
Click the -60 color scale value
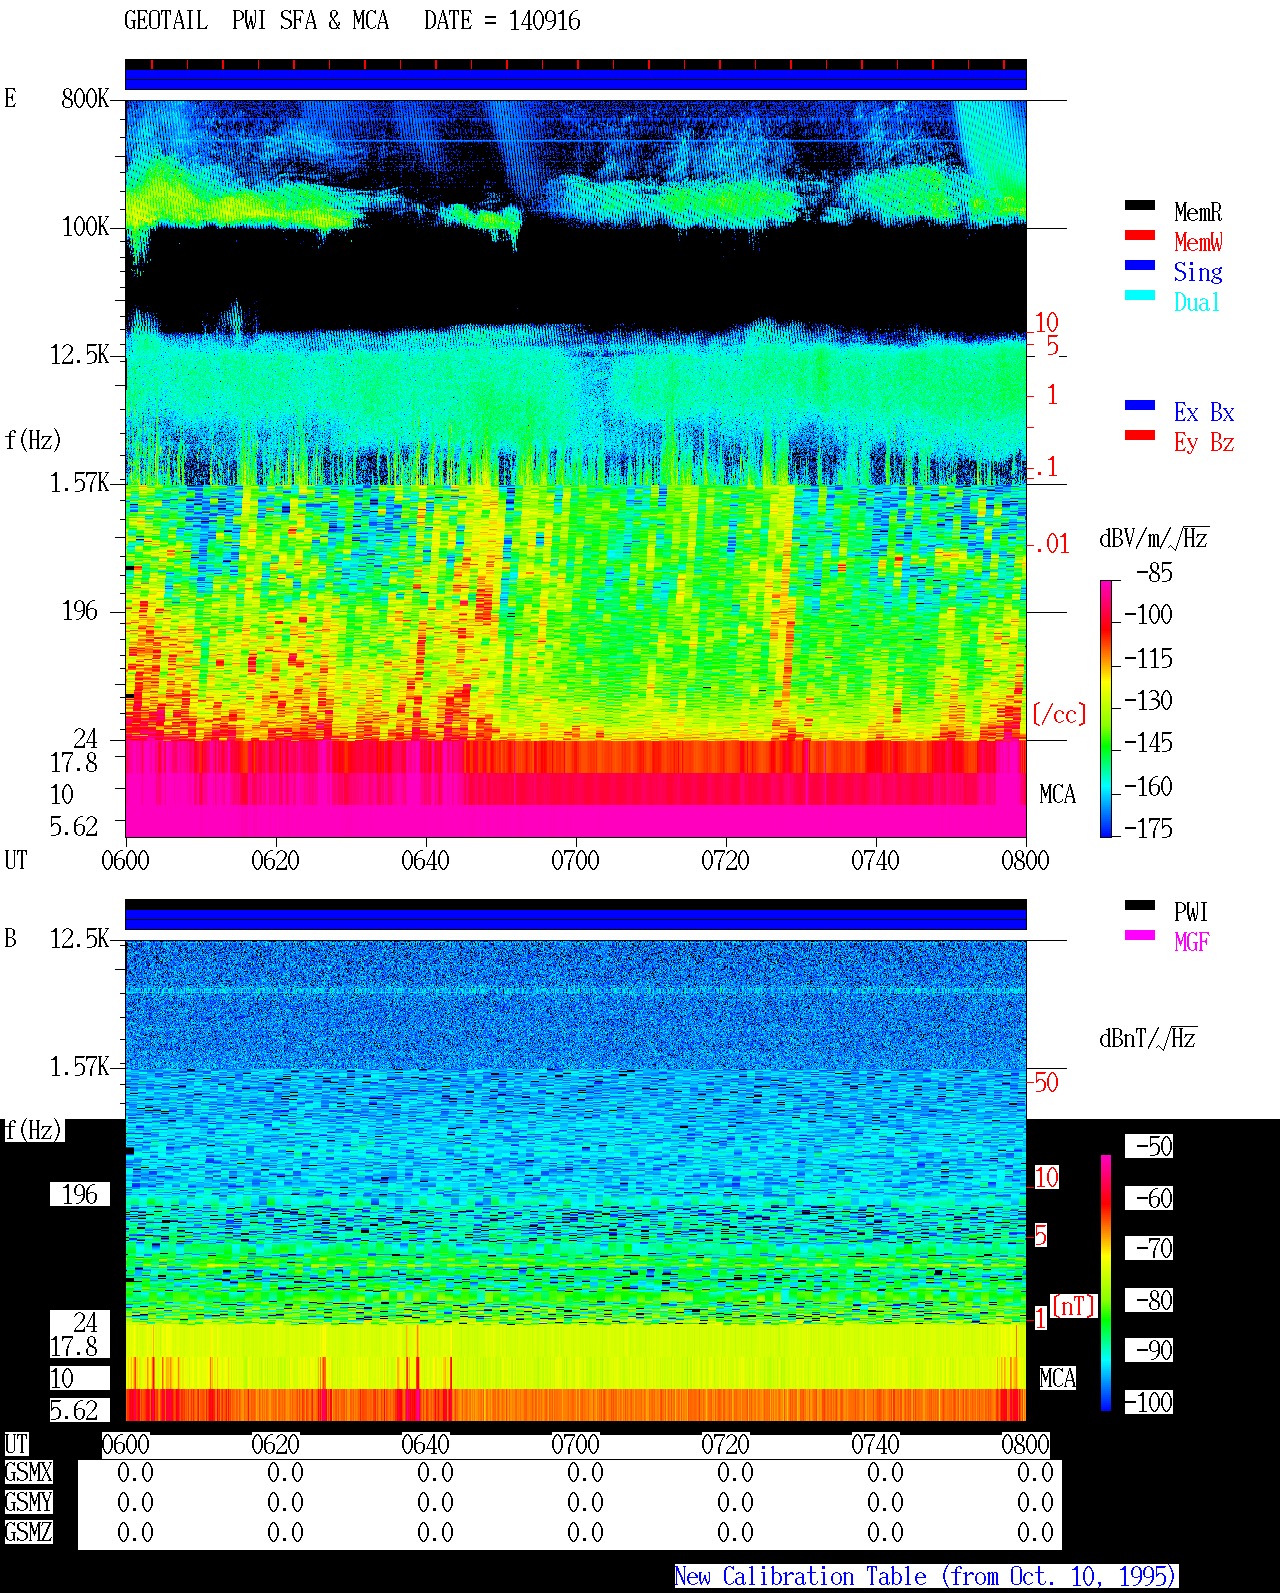coord(1149,1198)
